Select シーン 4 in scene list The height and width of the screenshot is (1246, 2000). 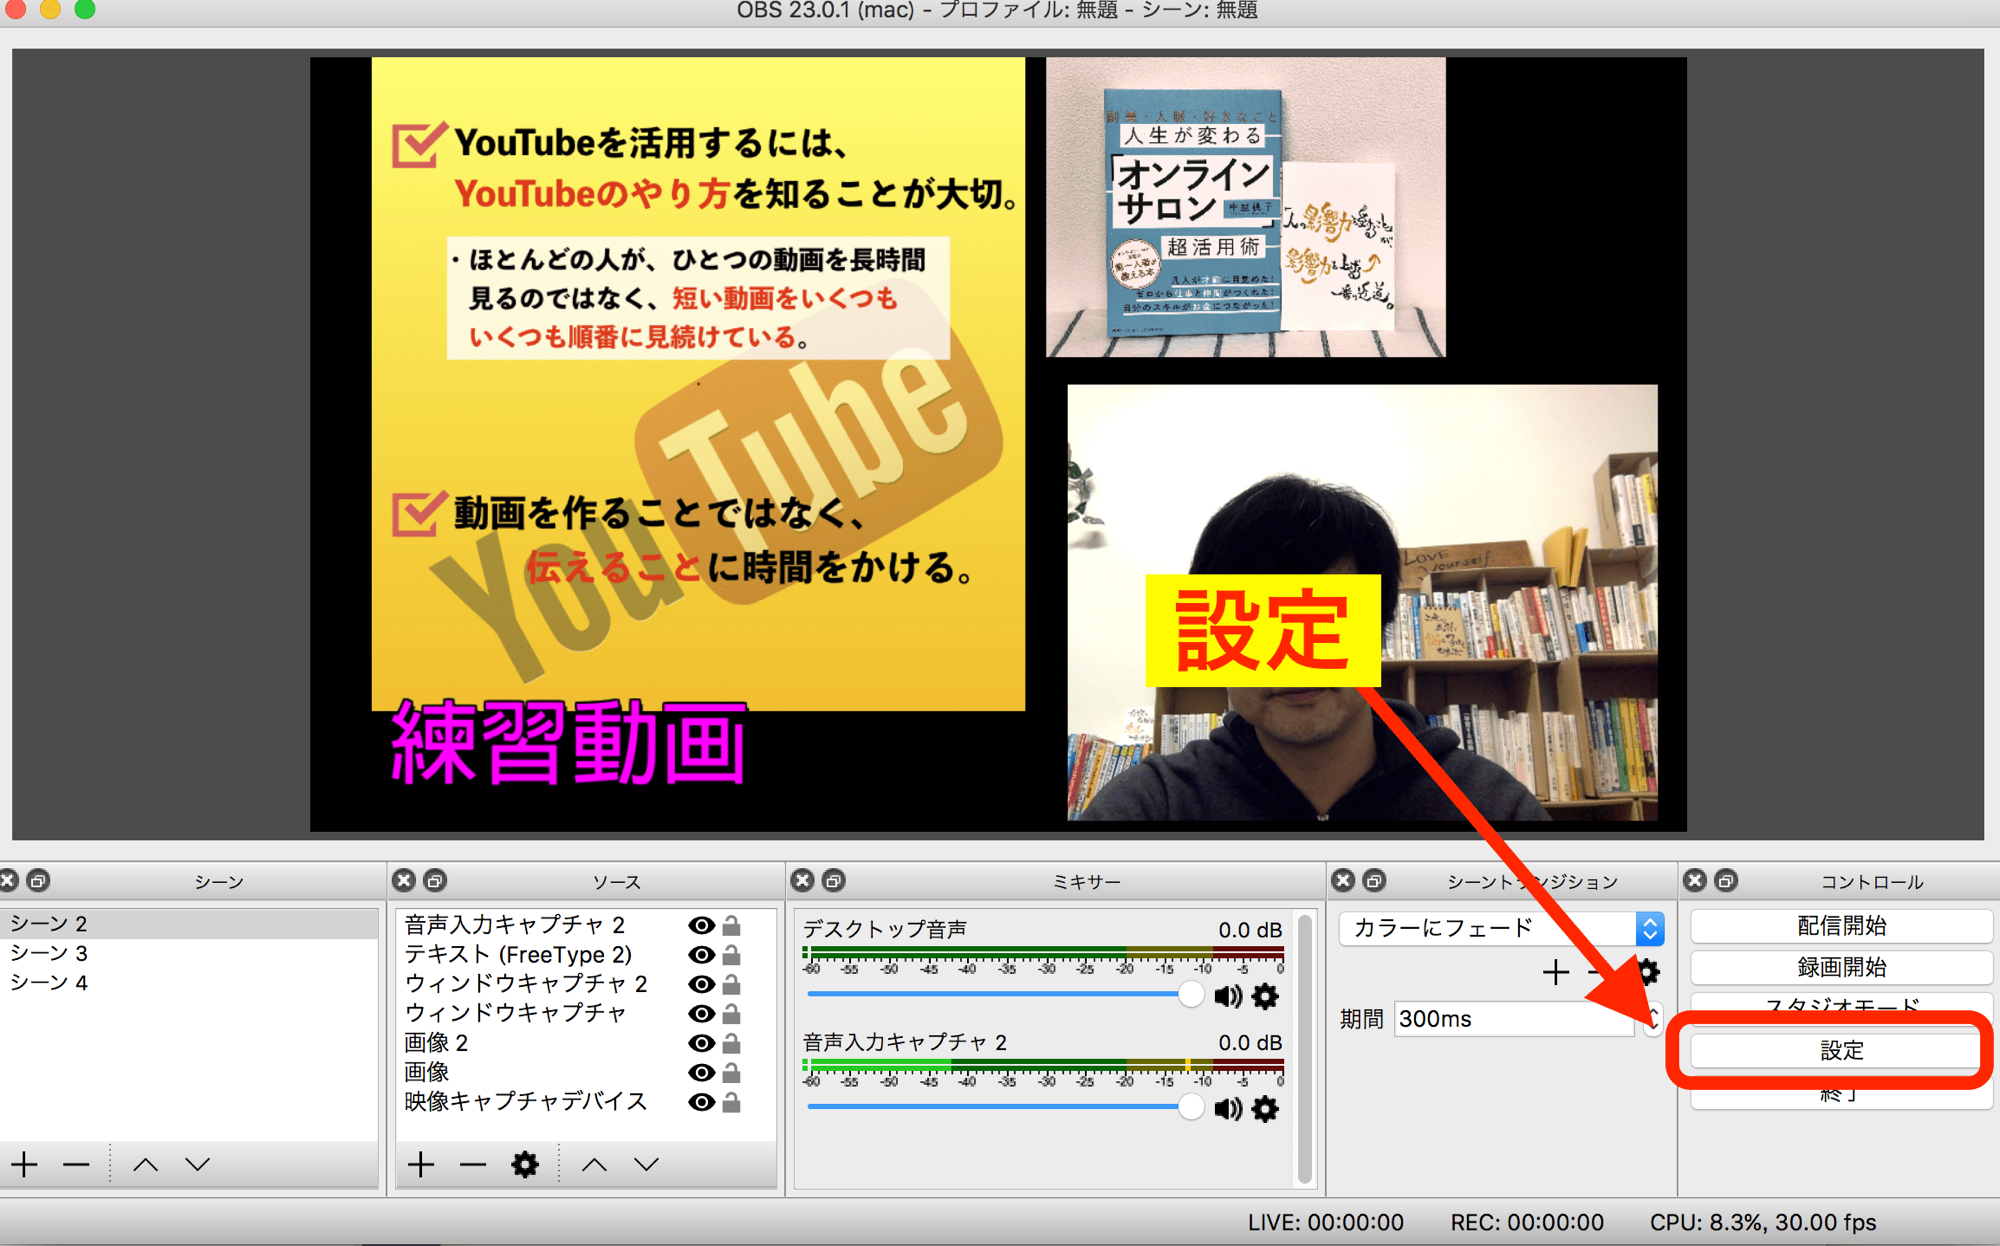click(x=189, y=982)
